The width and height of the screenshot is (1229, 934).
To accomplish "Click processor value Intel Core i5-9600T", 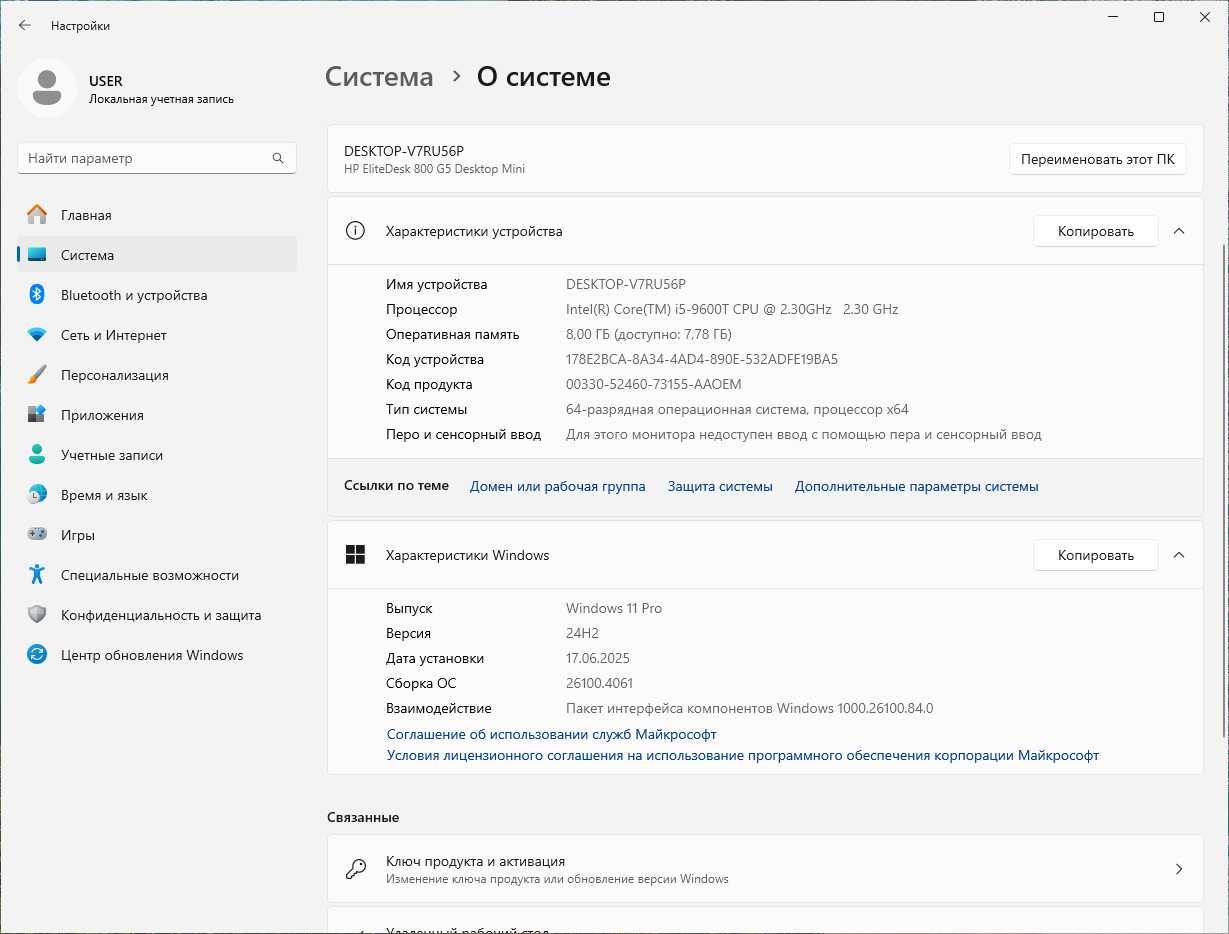I will (732, 309).
